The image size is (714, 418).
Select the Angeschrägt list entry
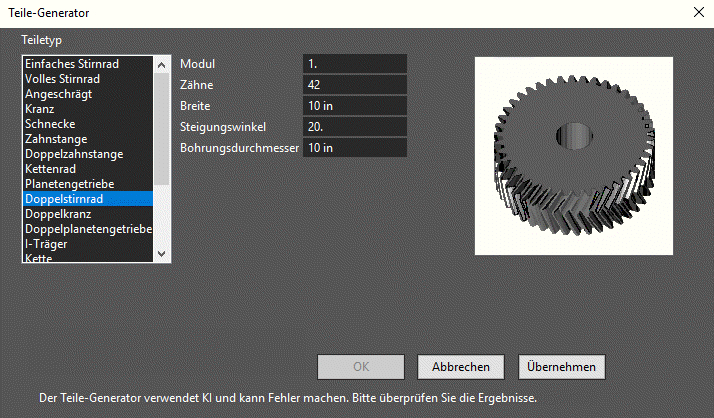click(88, 94)
